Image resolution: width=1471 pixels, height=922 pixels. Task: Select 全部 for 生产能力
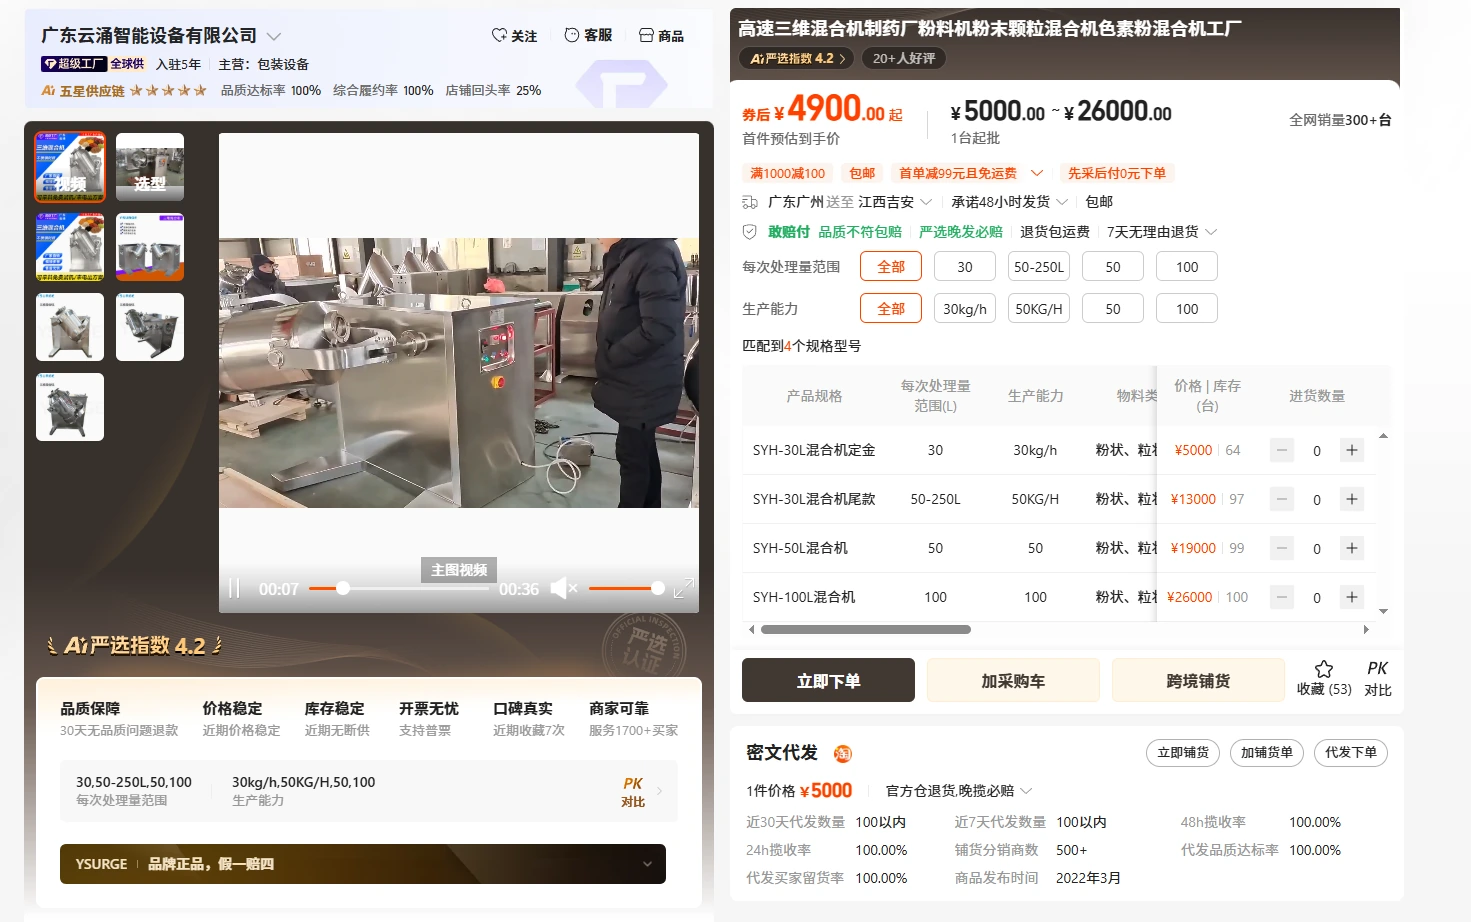[x=891, y=309]
